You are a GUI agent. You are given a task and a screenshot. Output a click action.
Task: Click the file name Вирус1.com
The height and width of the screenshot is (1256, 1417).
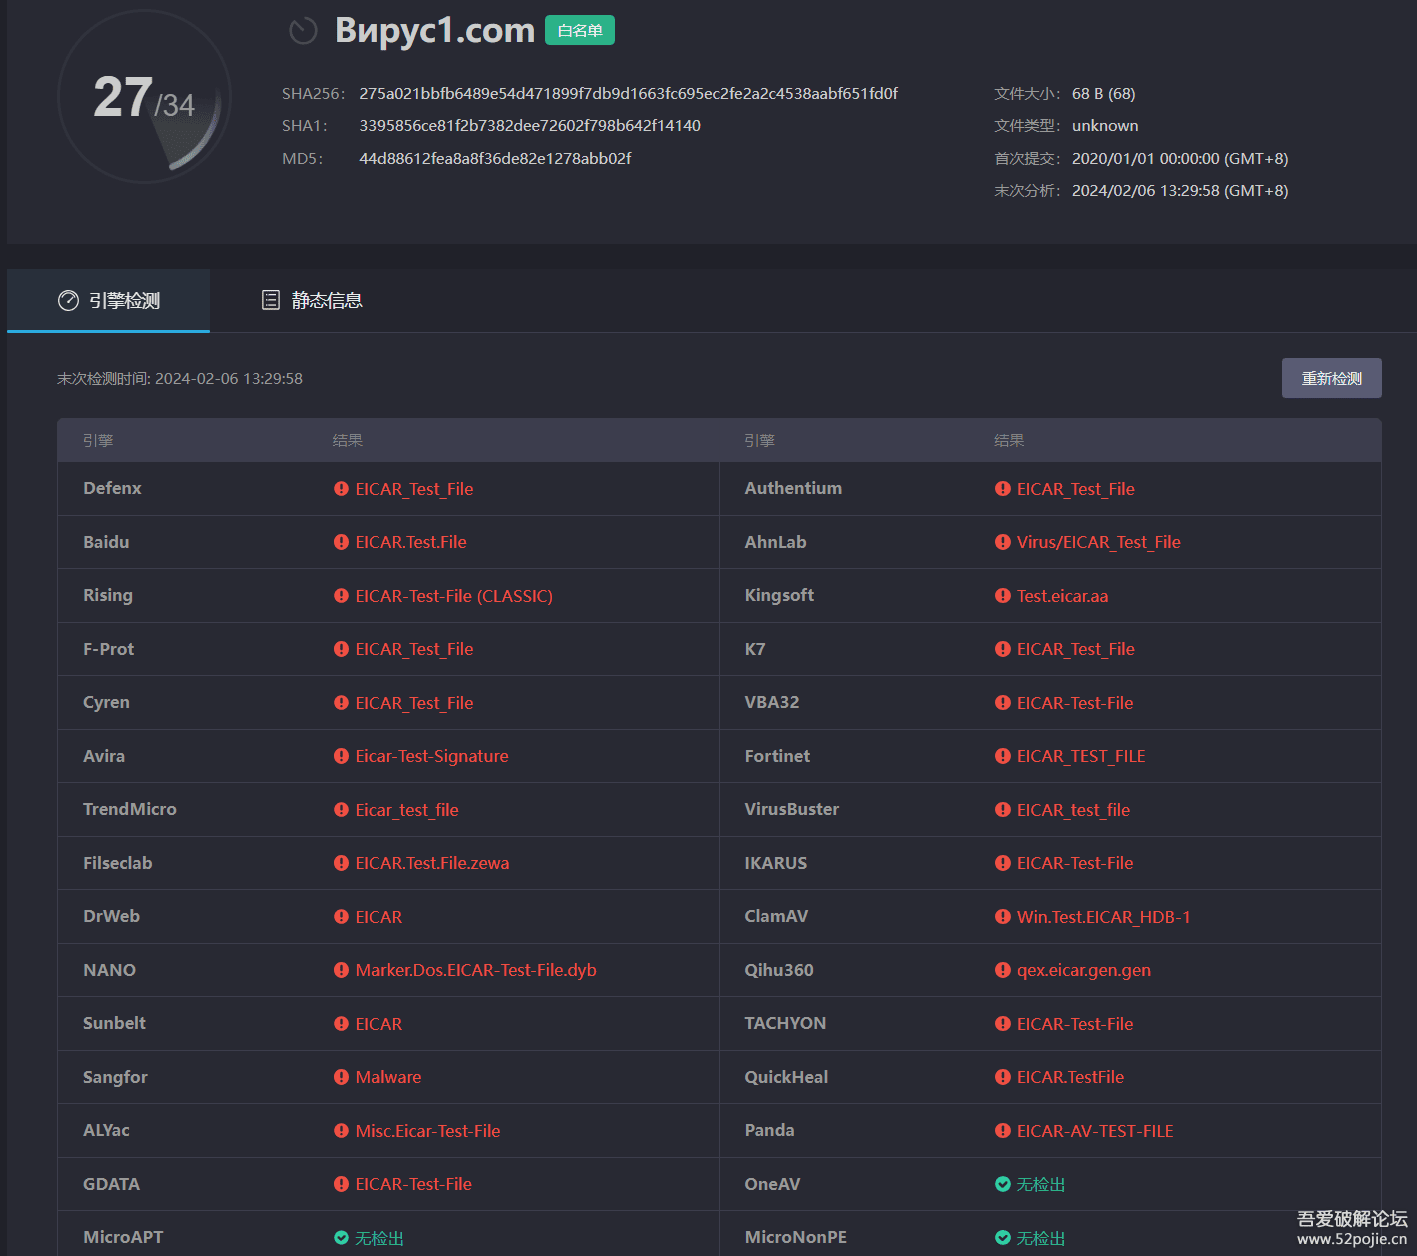click(435, 31)
